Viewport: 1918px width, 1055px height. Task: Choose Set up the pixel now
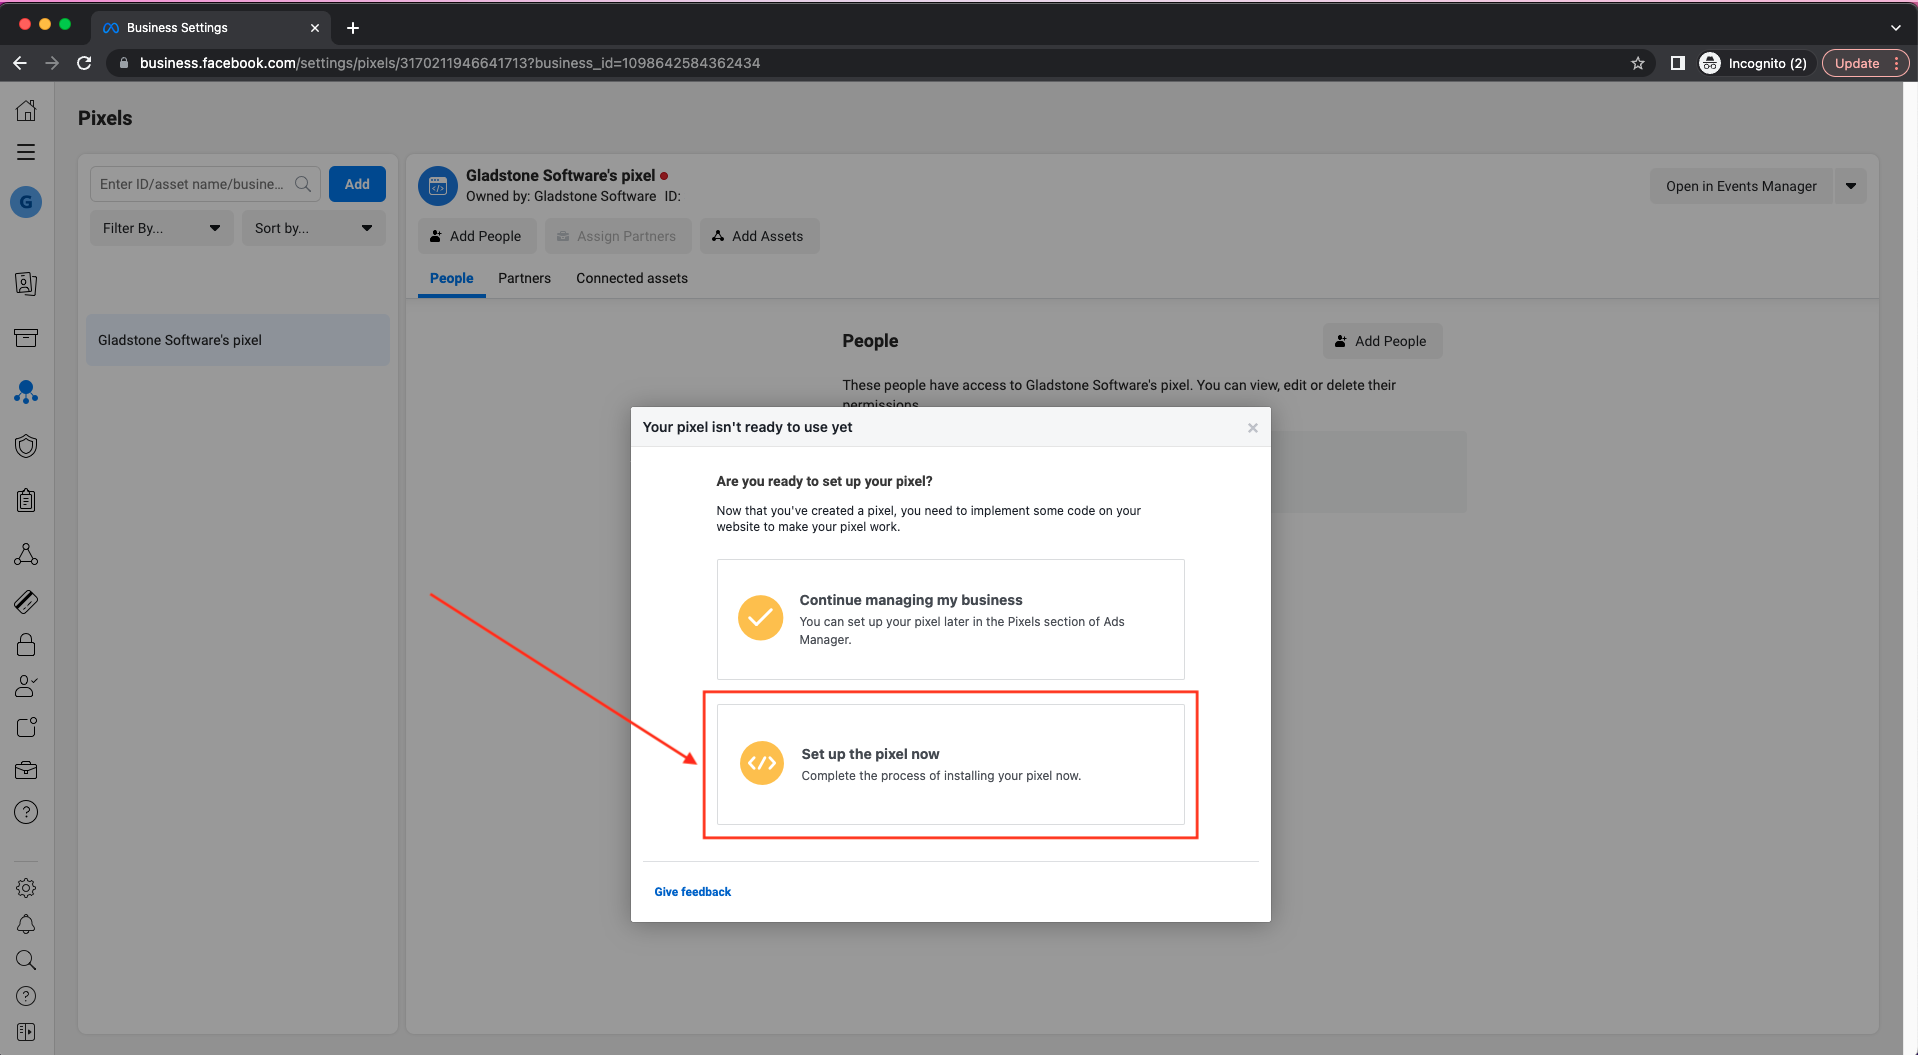pyautogui.click(x=951, y=764)
